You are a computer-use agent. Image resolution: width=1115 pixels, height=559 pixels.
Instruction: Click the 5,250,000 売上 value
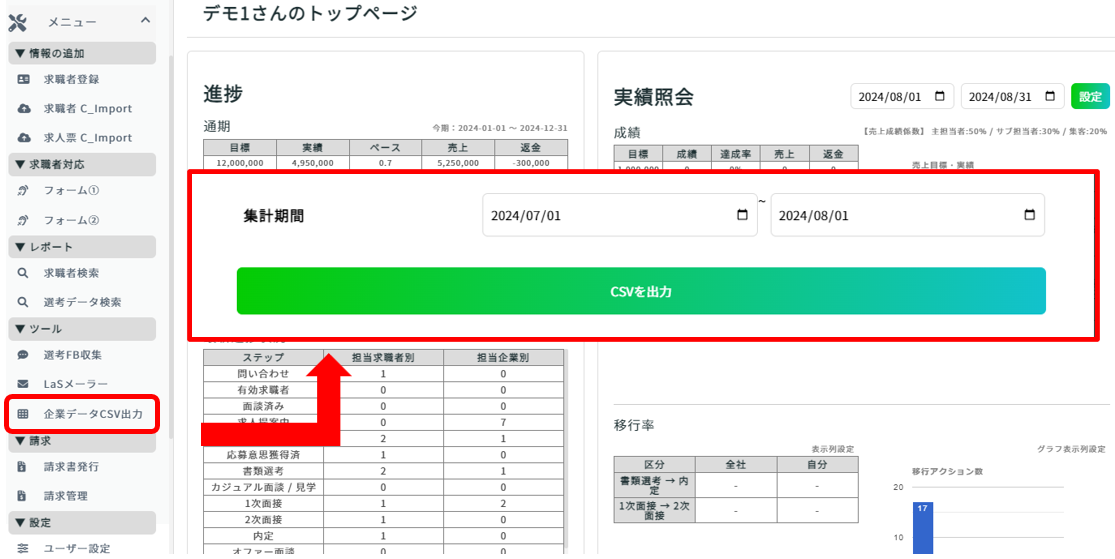457,163
